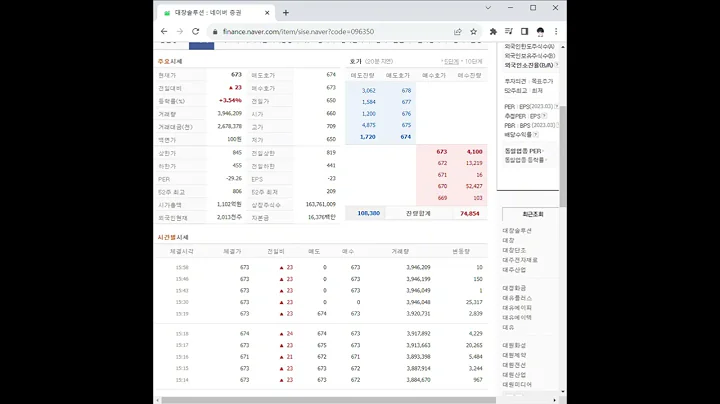Image resolution: width=720 pixels, height=404 pixels.
Task: Click the 상장주식수 value 163,761,009
Action: [x=321, y=204]
